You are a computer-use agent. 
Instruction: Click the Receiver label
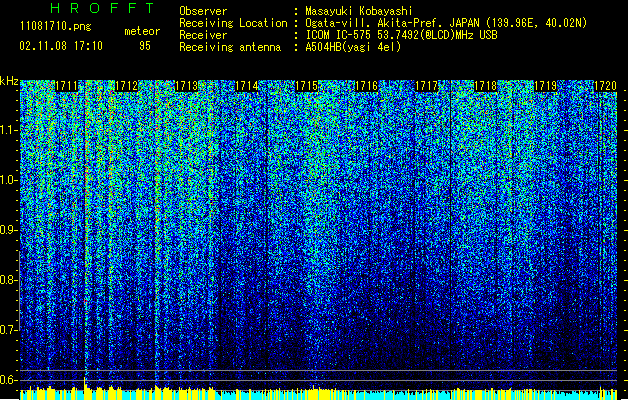point(203,35)
